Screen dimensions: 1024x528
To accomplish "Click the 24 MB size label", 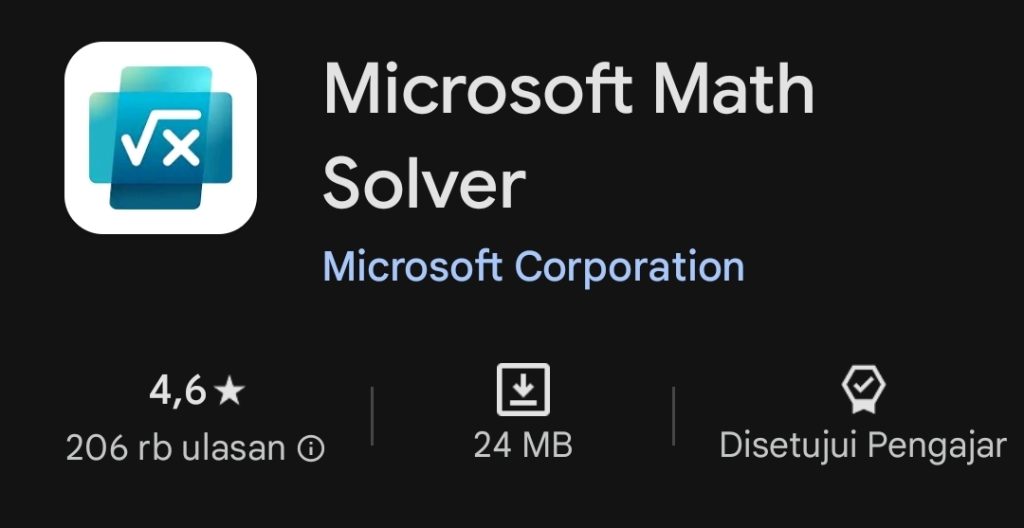I will click(x=523, y=446).
